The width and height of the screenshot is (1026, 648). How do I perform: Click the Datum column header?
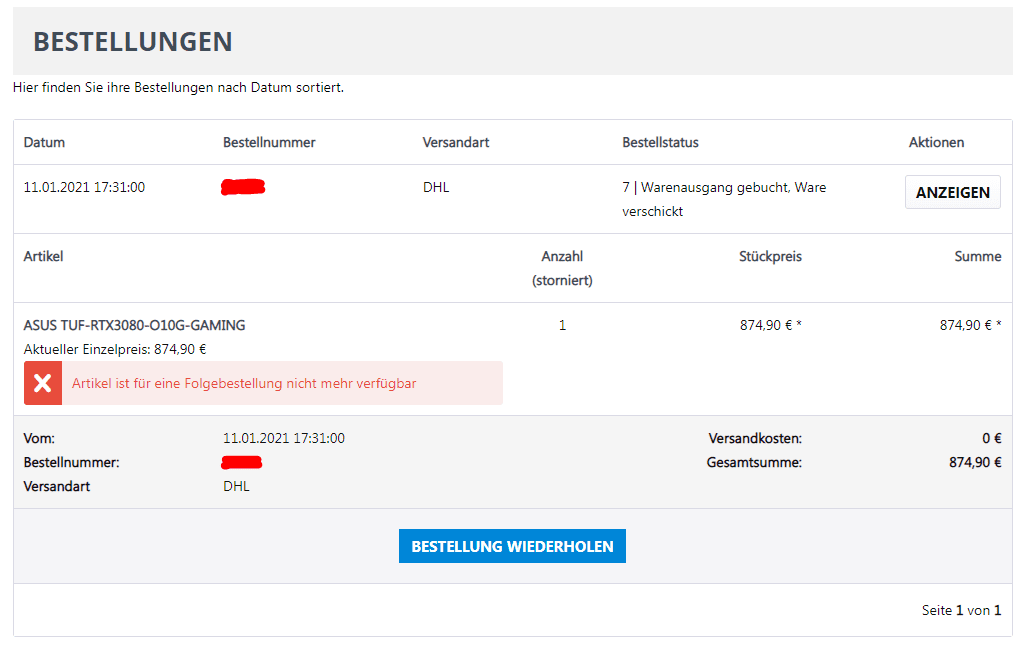click(44, 142)
